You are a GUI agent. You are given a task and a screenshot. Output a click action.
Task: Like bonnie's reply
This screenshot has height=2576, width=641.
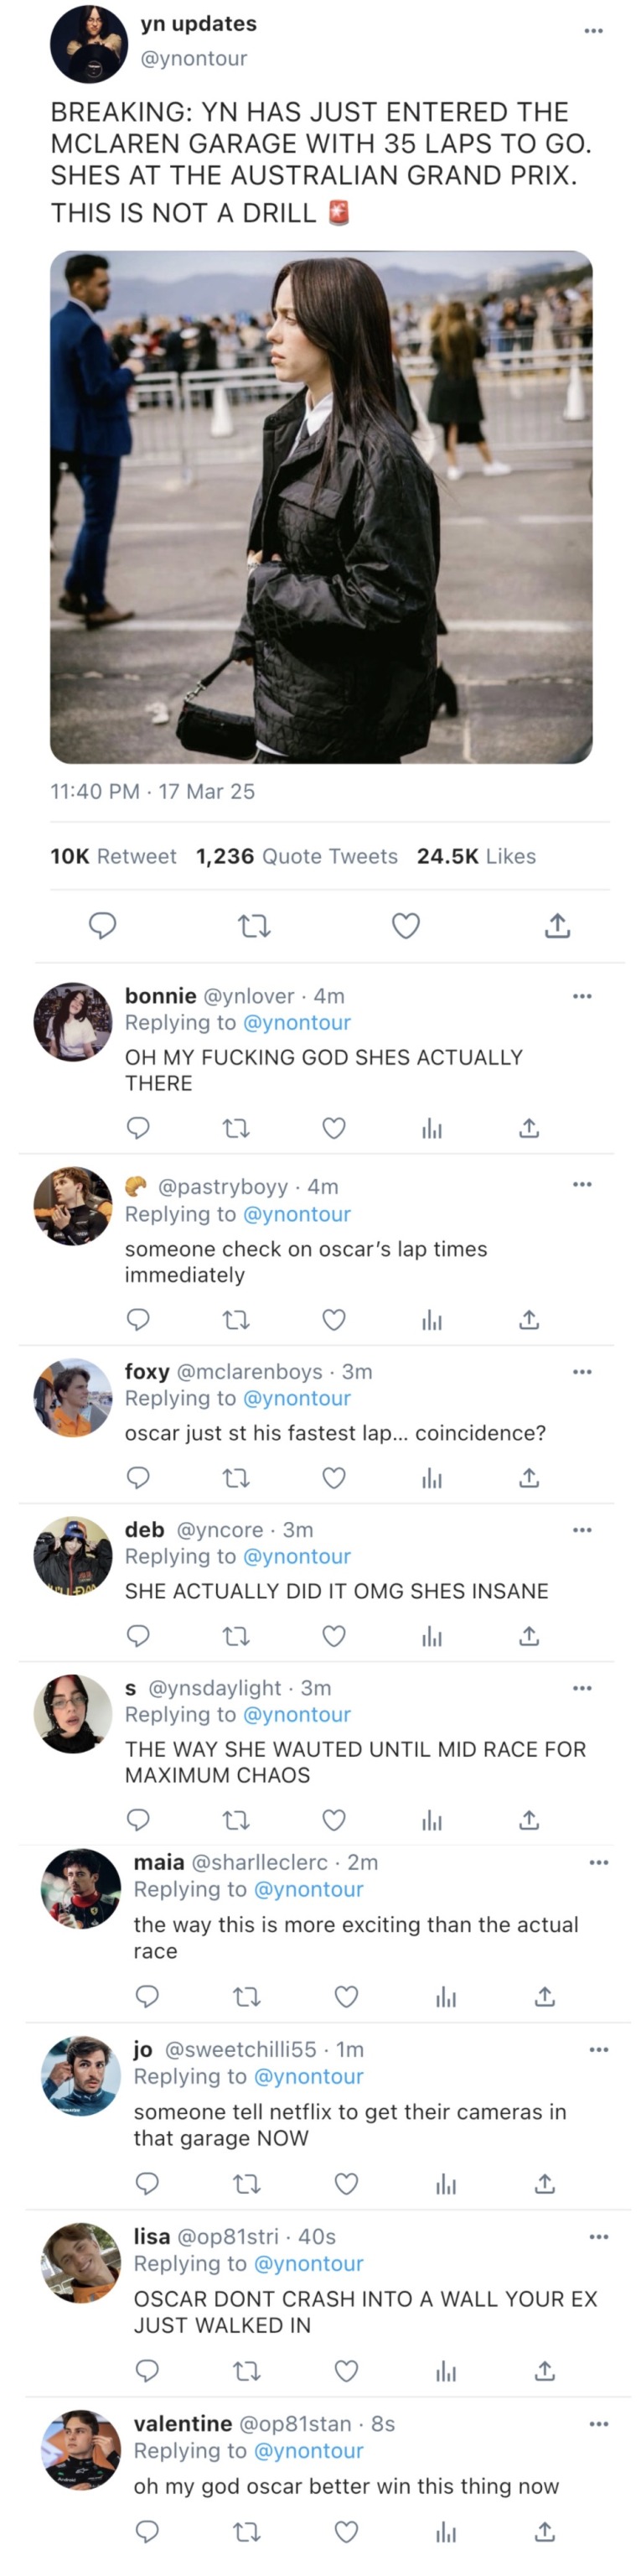pos(334,1128)
